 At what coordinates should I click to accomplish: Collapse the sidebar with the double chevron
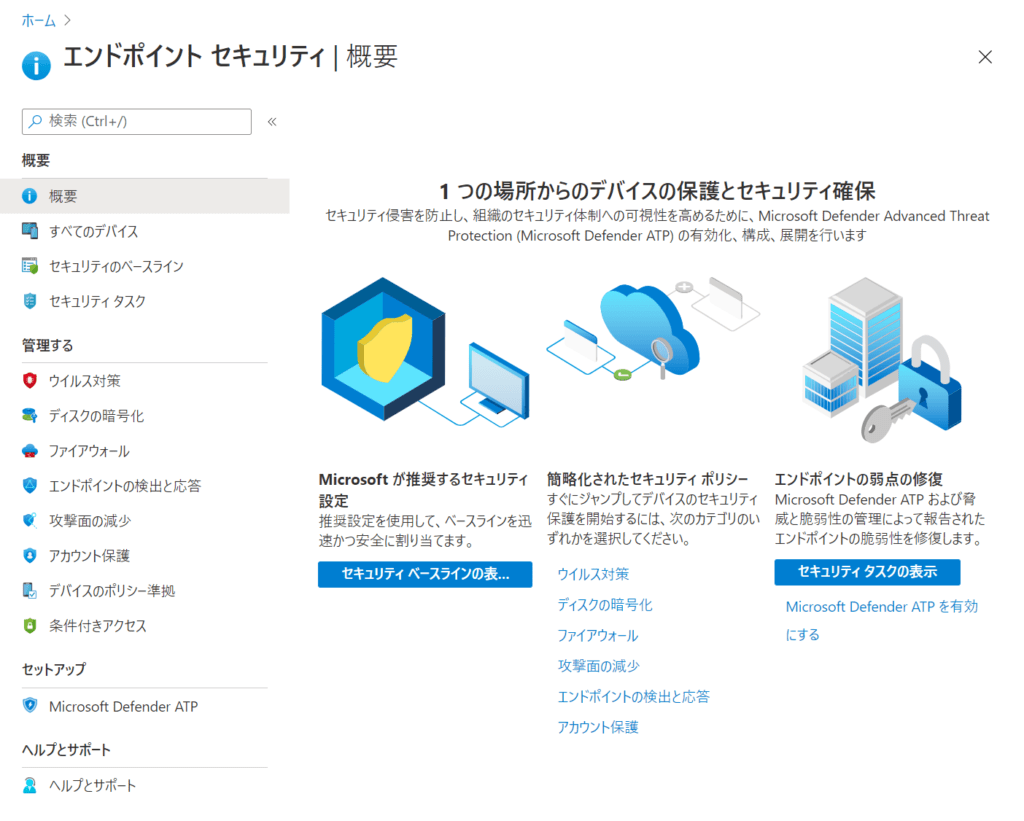coord(272,121)
